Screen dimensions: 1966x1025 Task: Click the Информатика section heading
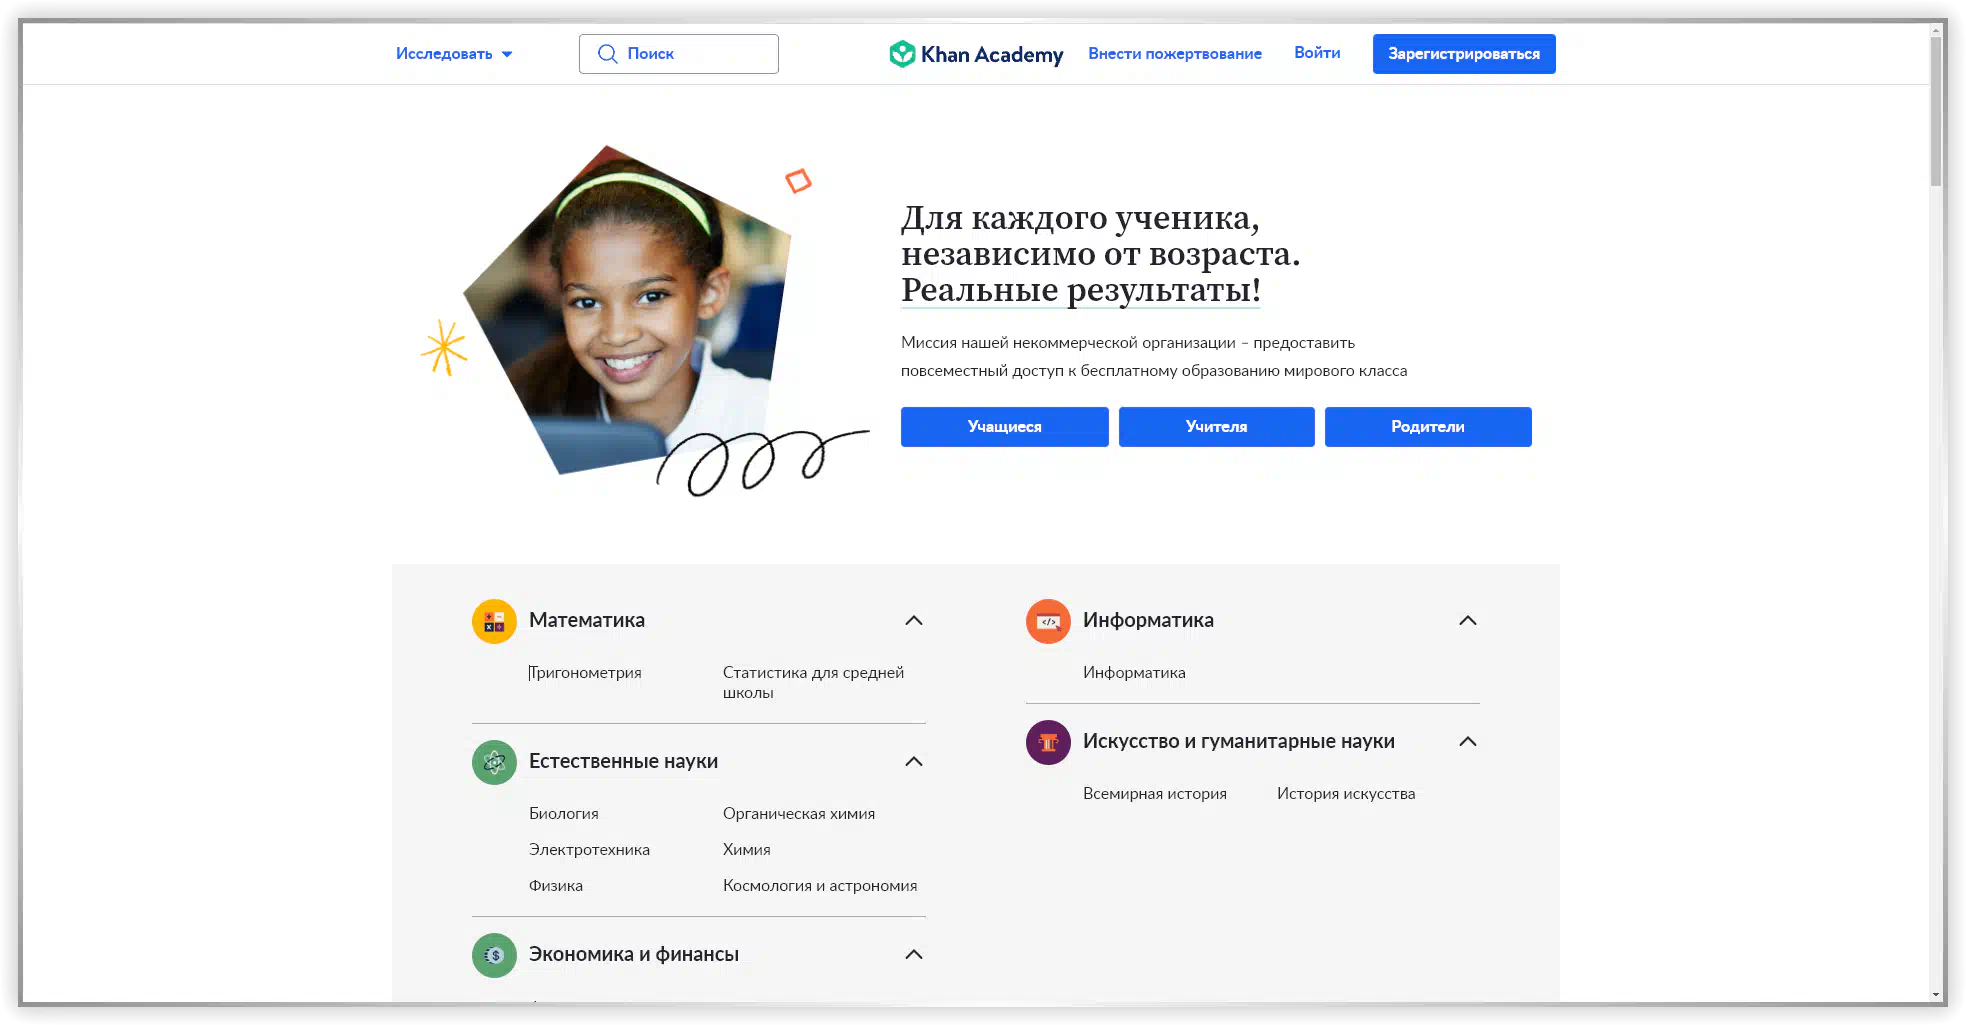point(1148,620)
